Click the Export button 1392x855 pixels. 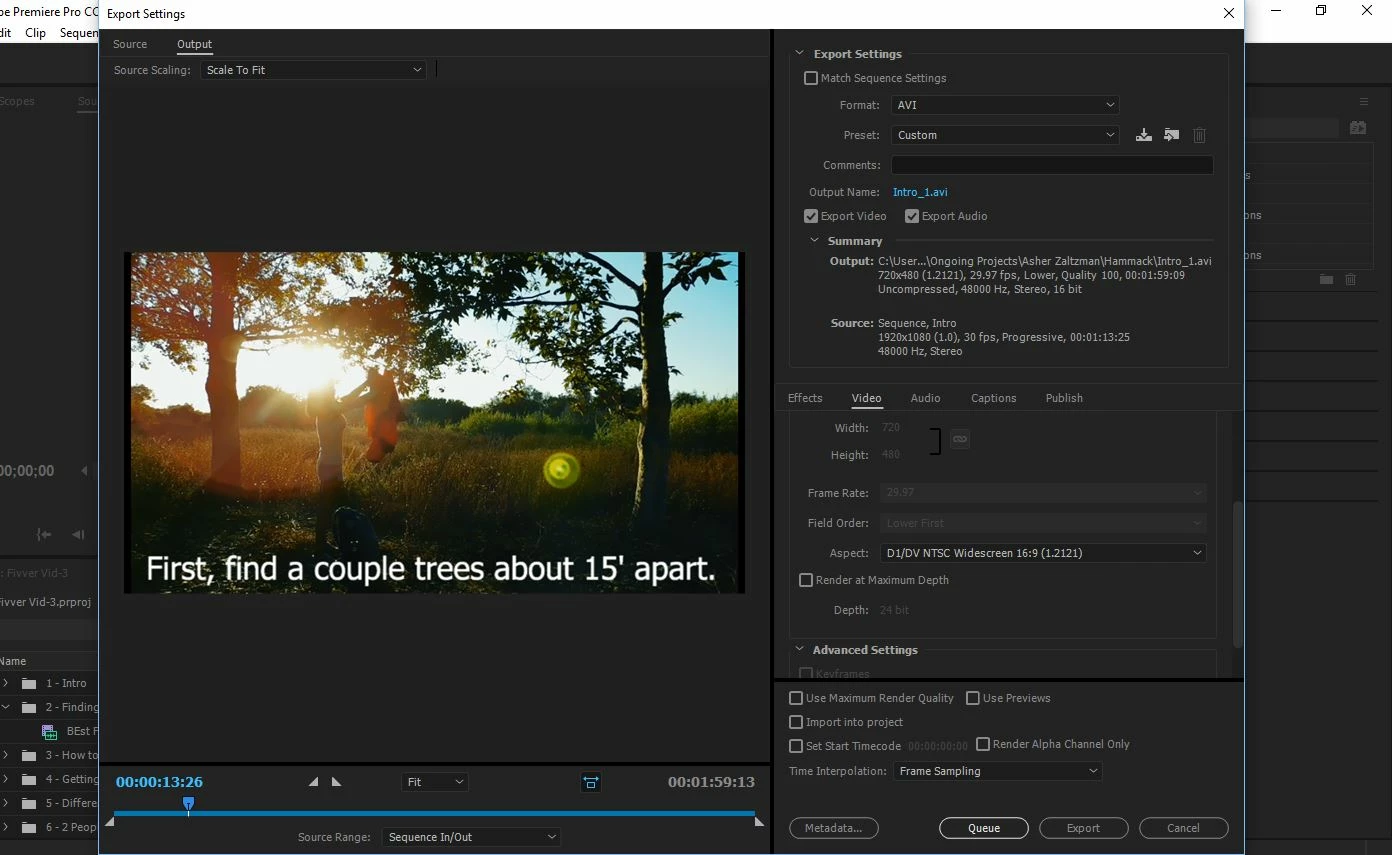[1084, 828]
